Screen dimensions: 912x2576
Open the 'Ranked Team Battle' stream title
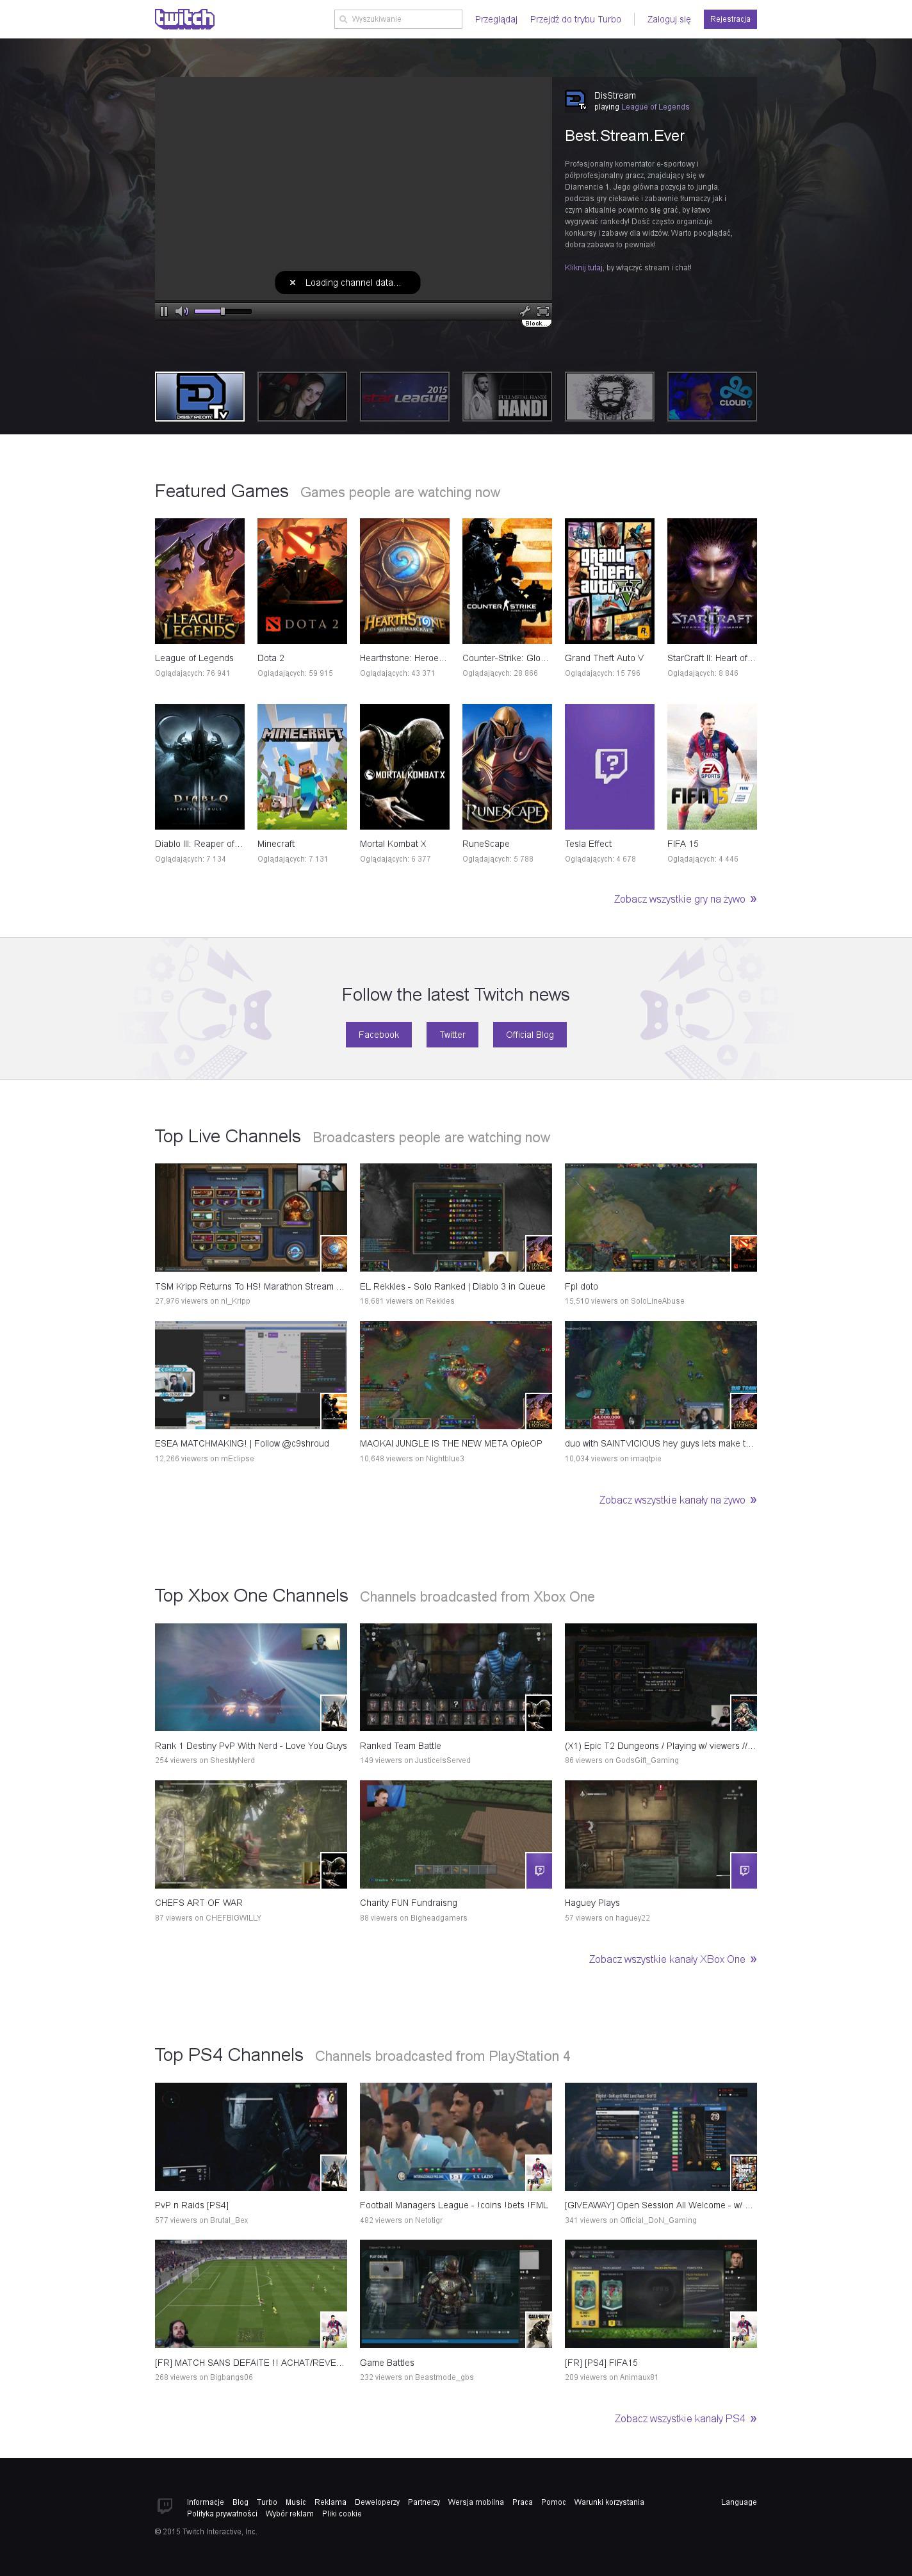coord(400,1746)
